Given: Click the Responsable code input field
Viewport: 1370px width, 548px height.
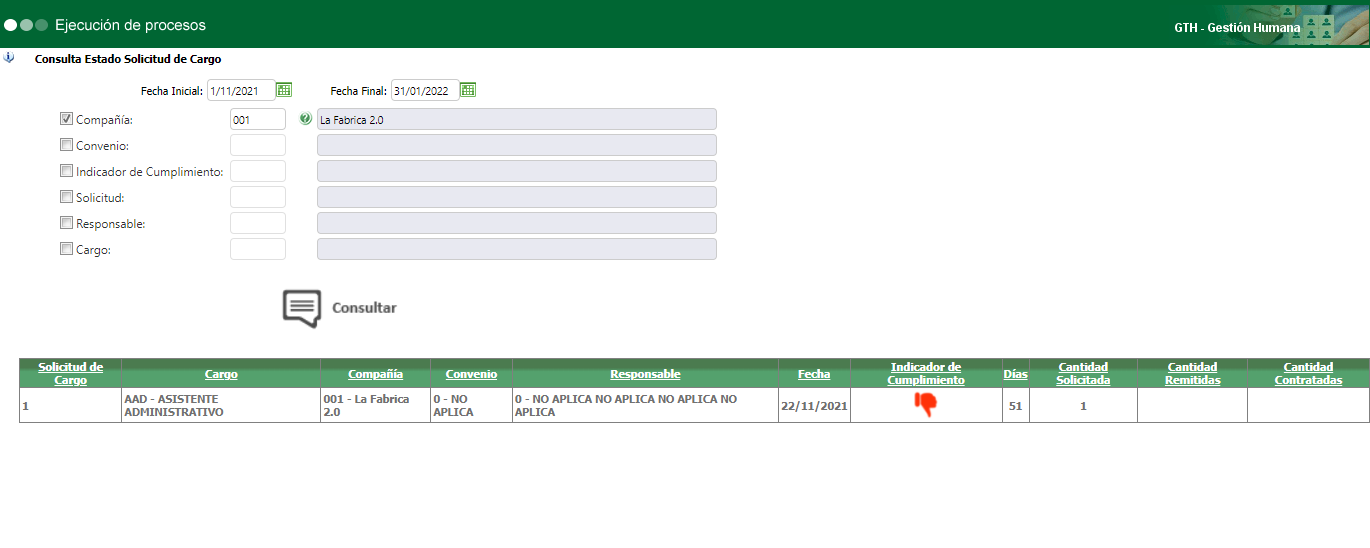Looking at the screenshot, I should [x=258, y=223].
